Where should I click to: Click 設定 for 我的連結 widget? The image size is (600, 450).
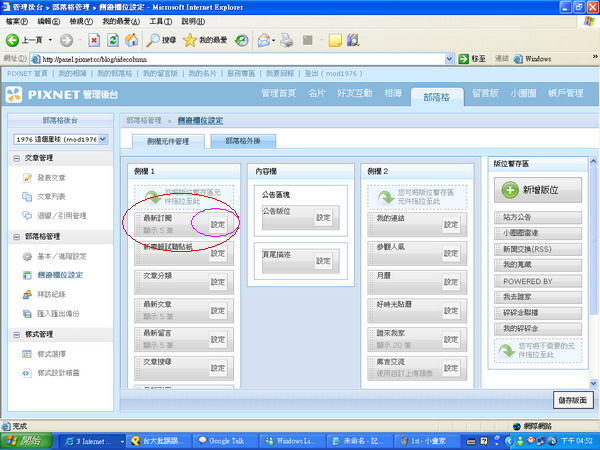coord(451,224)
